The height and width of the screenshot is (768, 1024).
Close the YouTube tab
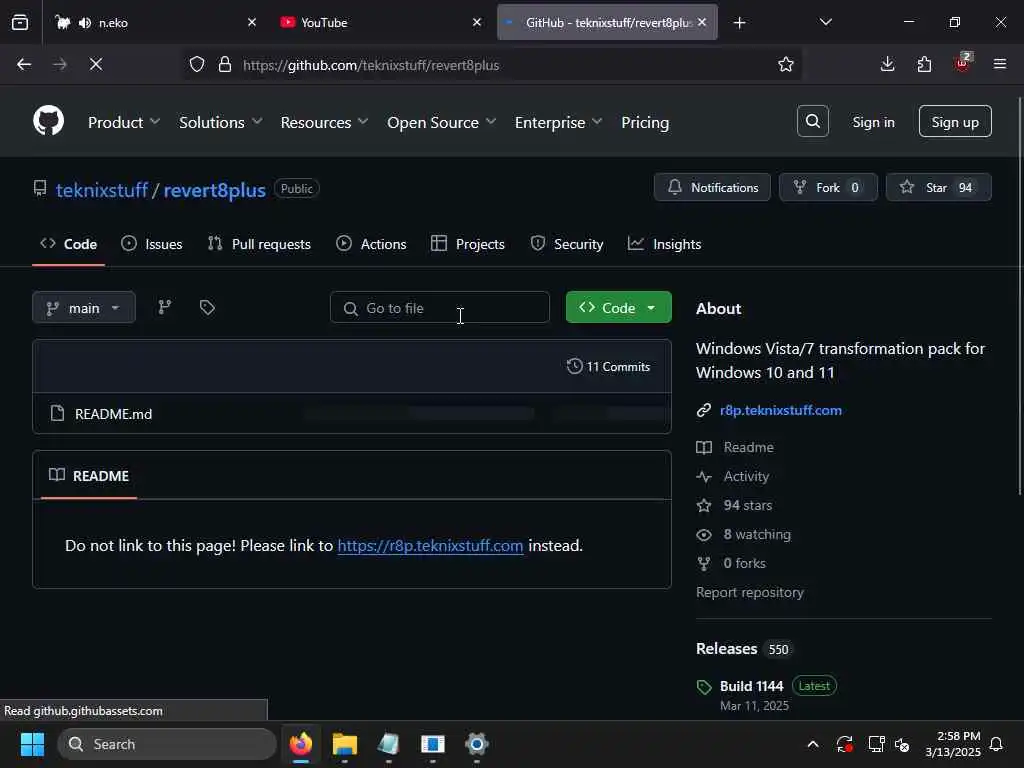[x=477, y=22]
